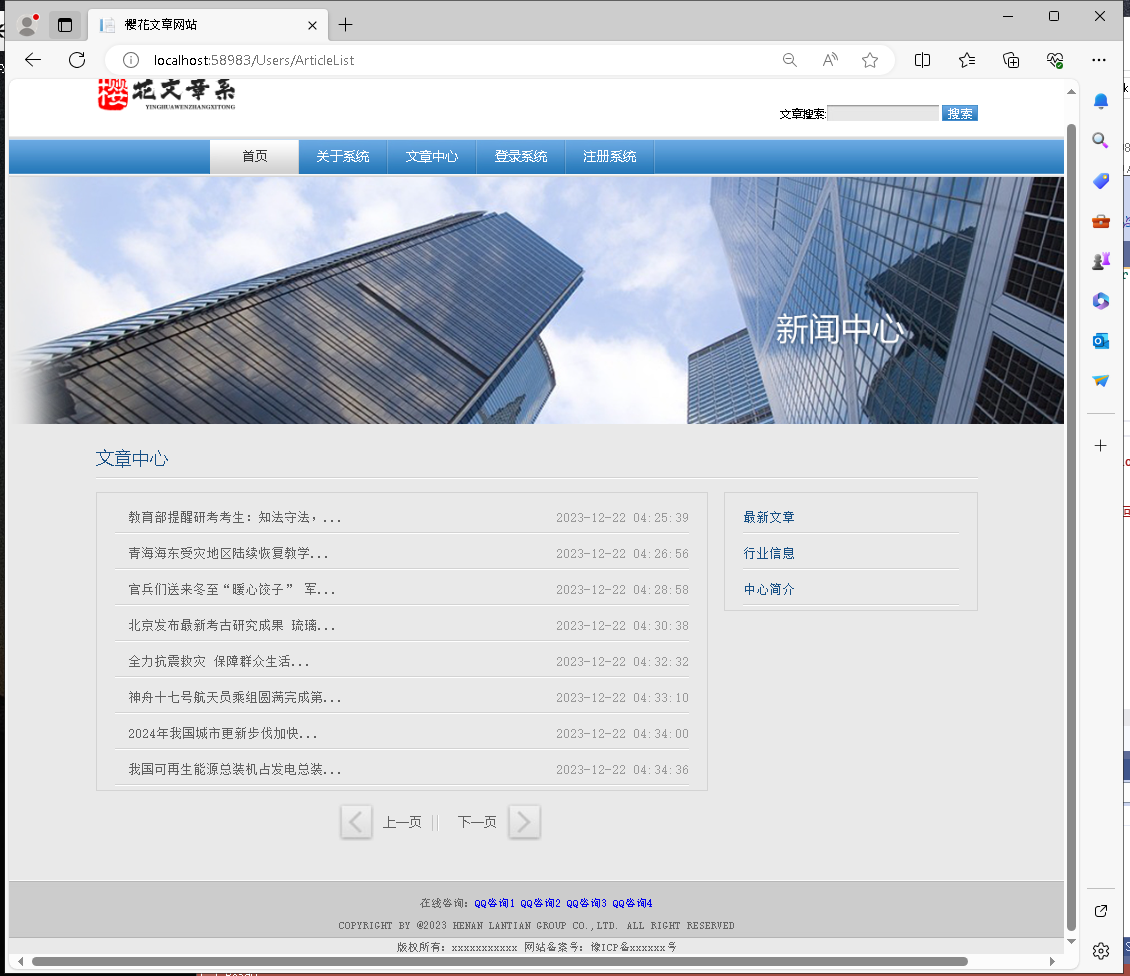Open split screen view from the toolbar
This screenshot has width=1130, height=976.
click(x=922, y=60)
